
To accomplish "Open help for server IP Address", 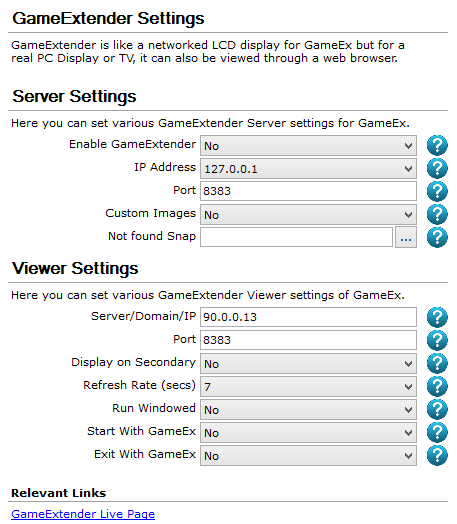I will point(437,168).
